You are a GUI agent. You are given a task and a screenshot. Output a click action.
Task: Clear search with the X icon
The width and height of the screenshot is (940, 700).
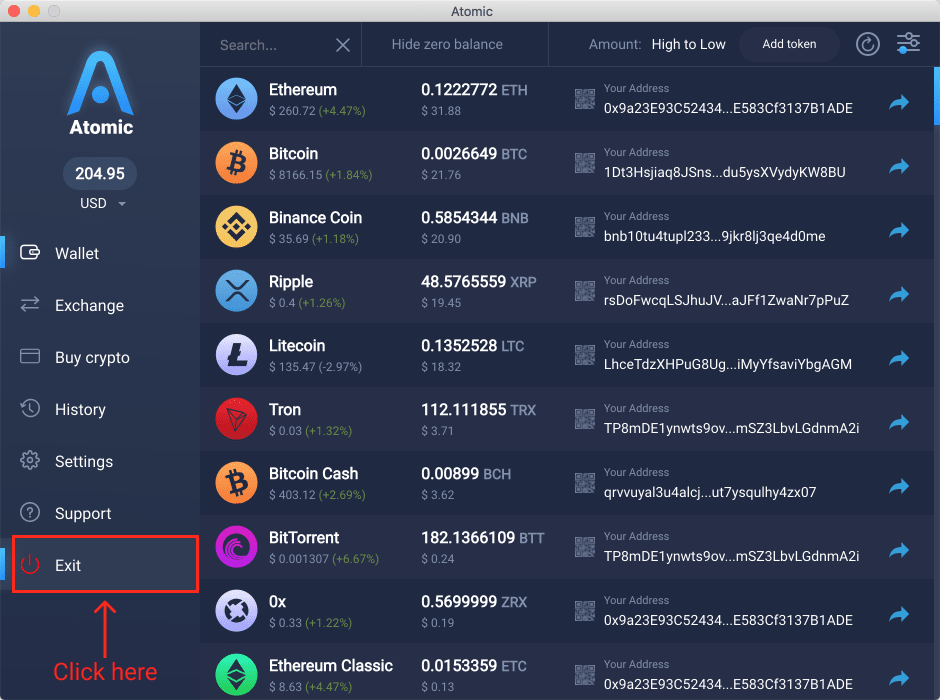tap(343, 45)
